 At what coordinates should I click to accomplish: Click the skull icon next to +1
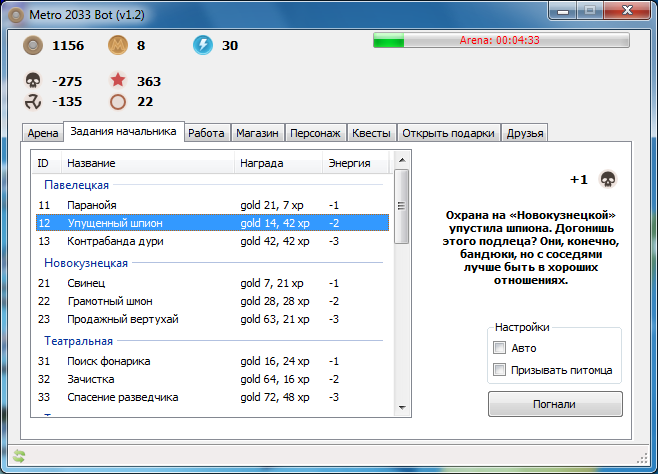[x=606, y=180]
